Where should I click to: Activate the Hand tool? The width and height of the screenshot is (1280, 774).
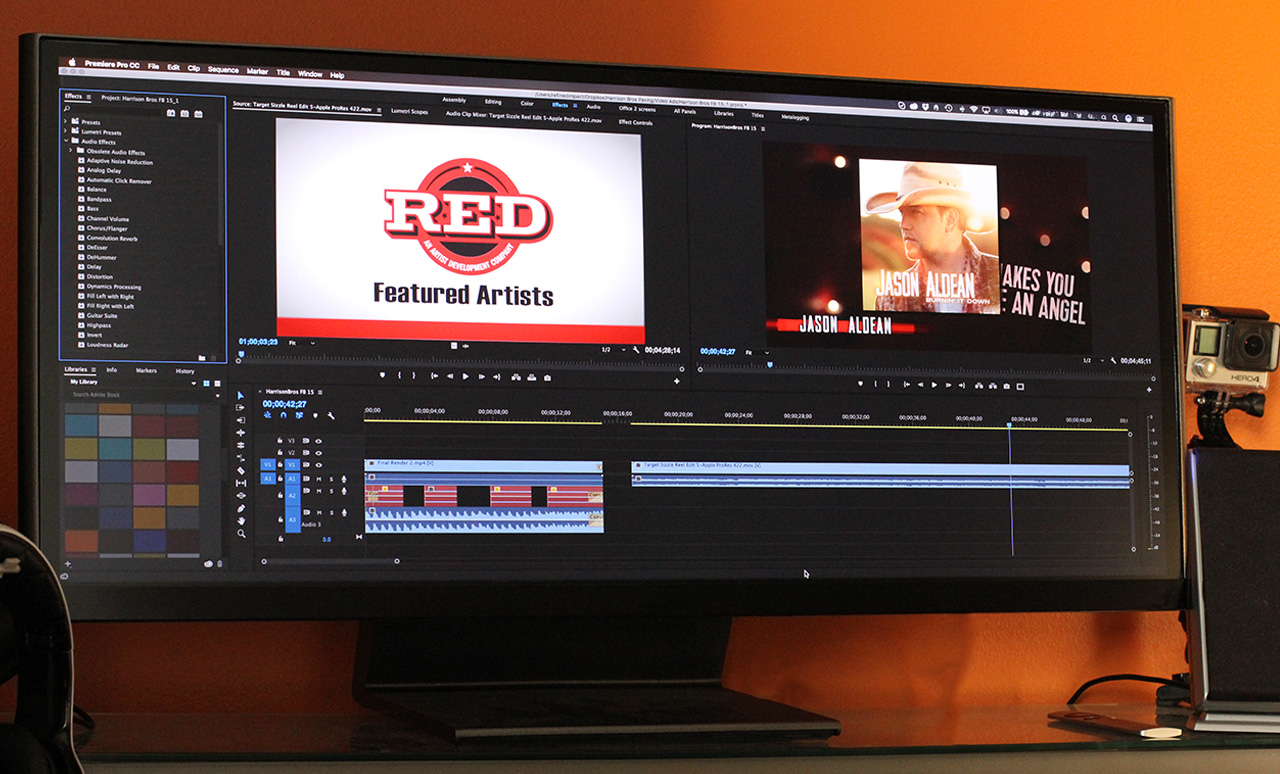tap(240, 521)
